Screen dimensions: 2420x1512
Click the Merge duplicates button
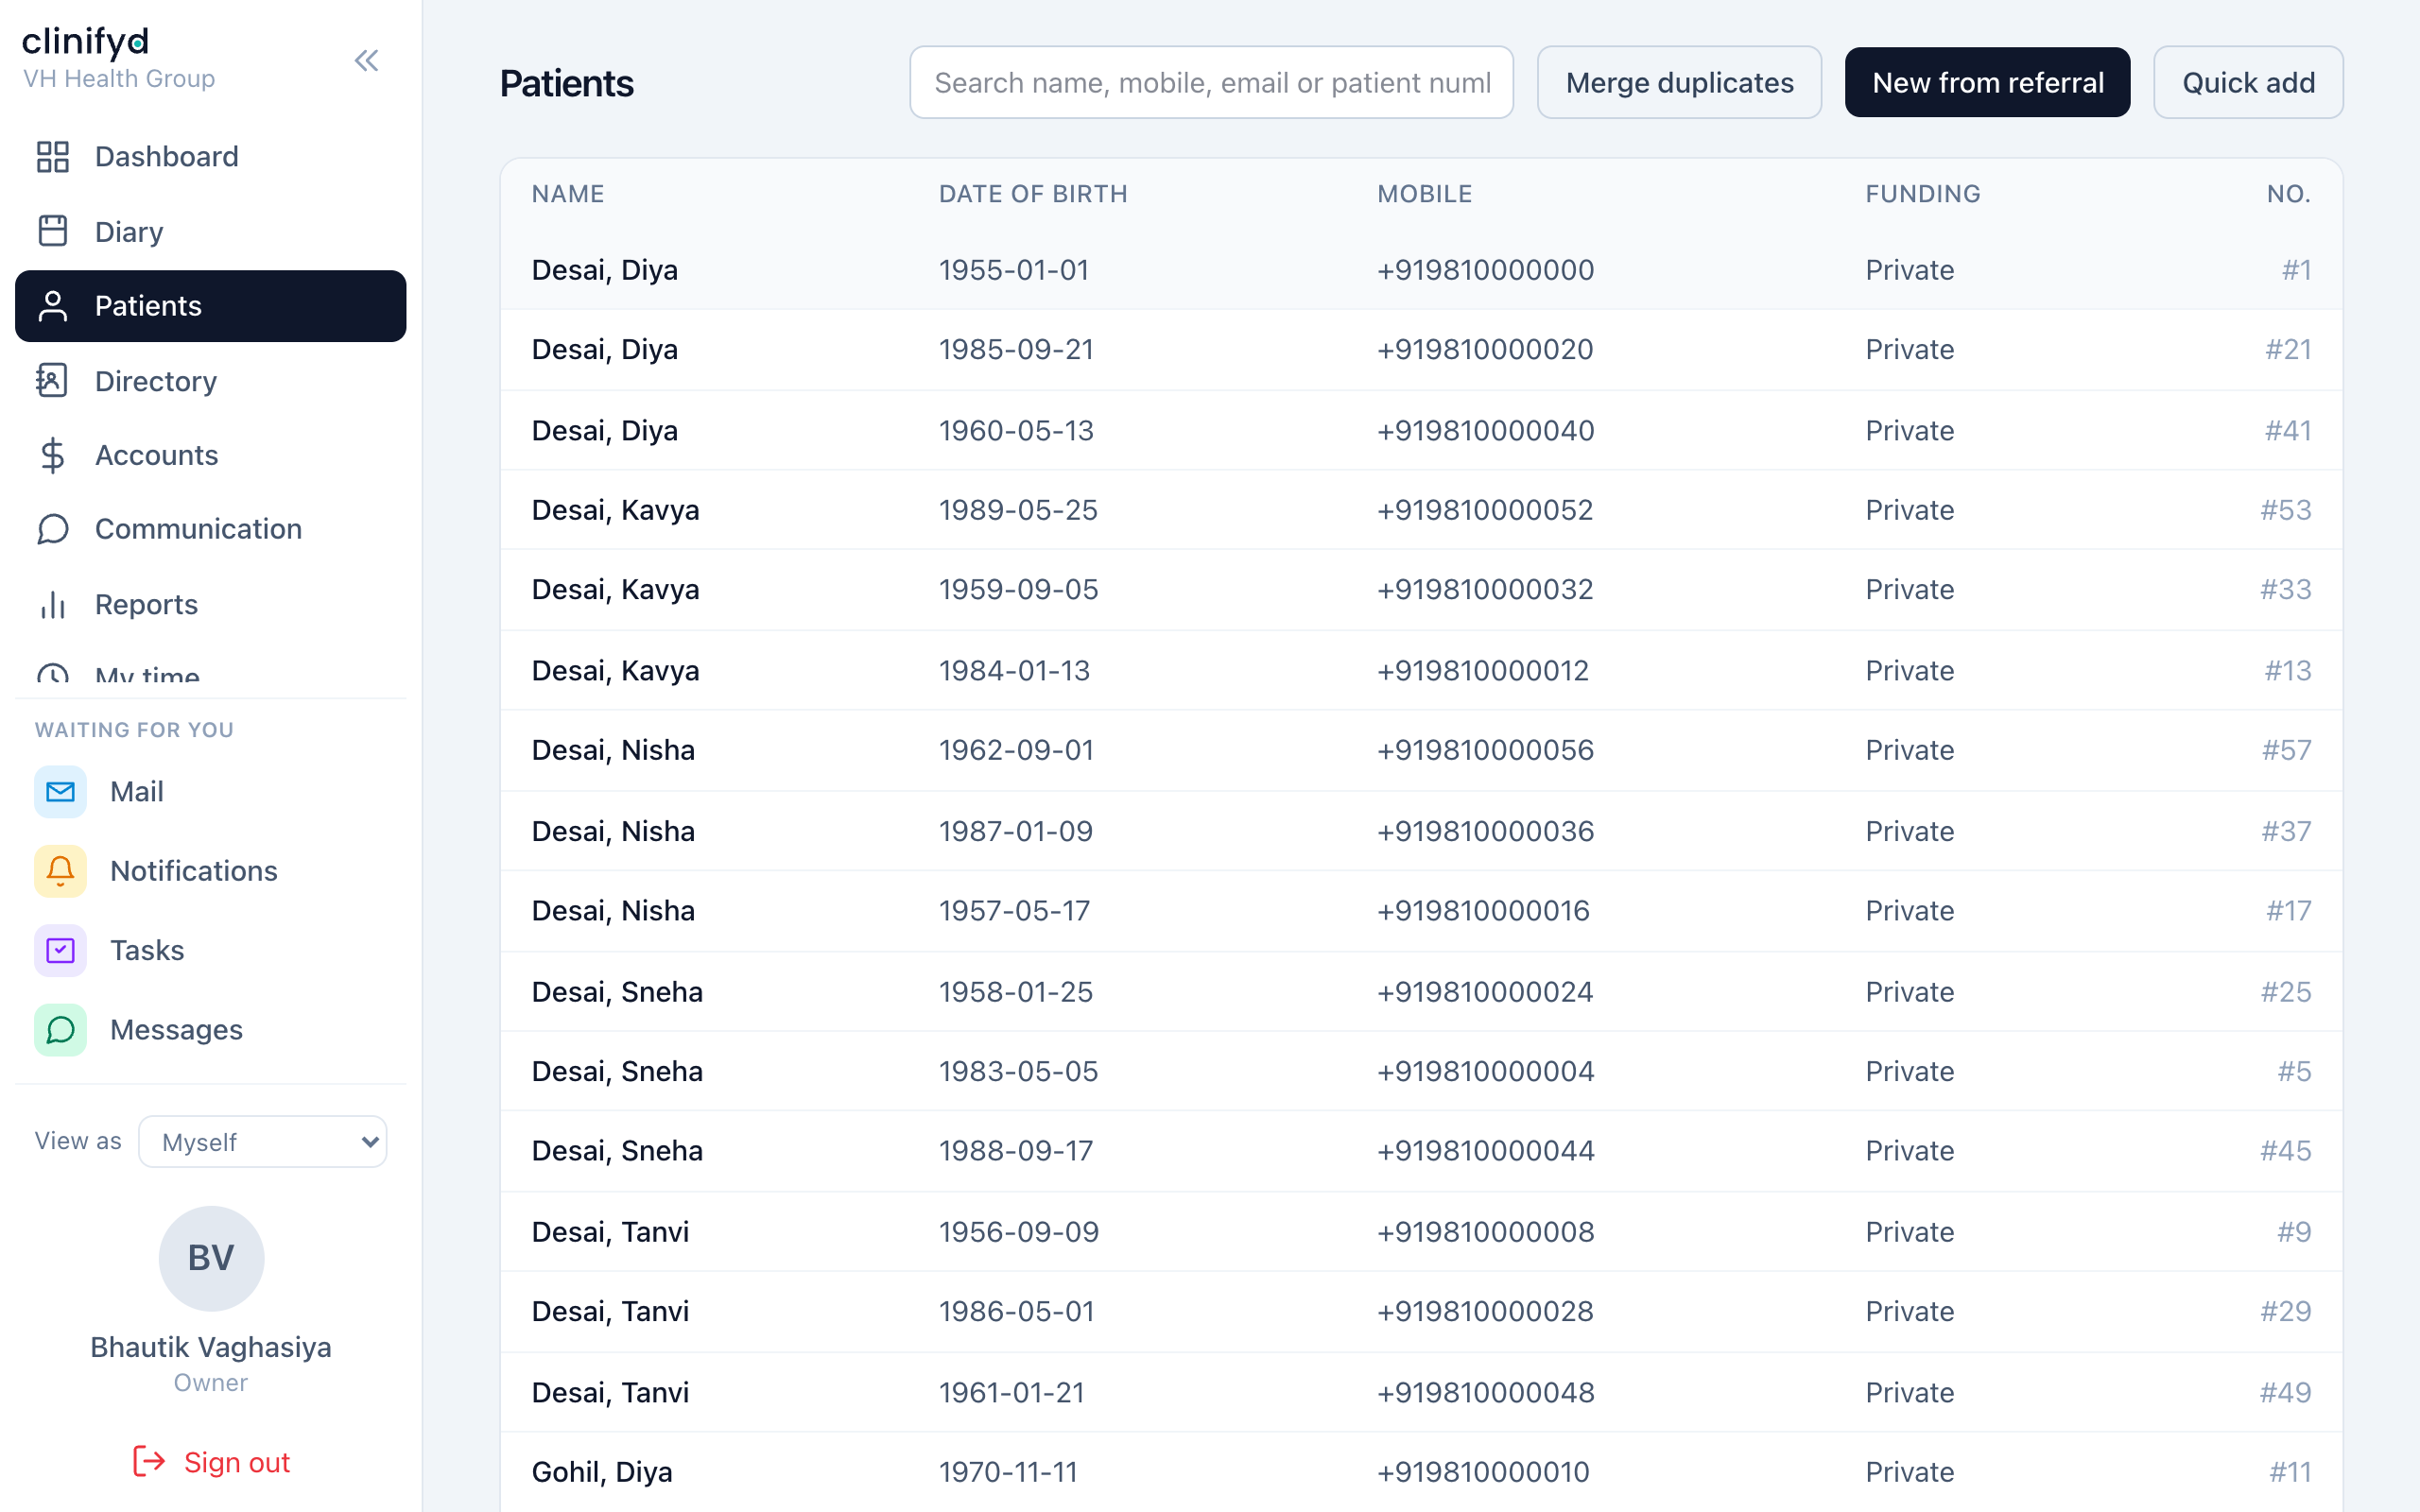pos(1679,82)
